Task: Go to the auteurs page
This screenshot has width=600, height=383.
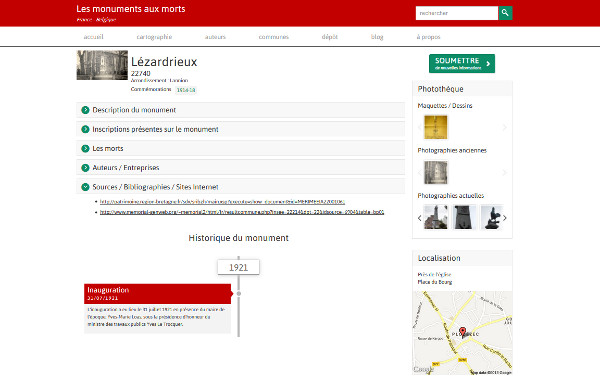Action: [215, 37]
